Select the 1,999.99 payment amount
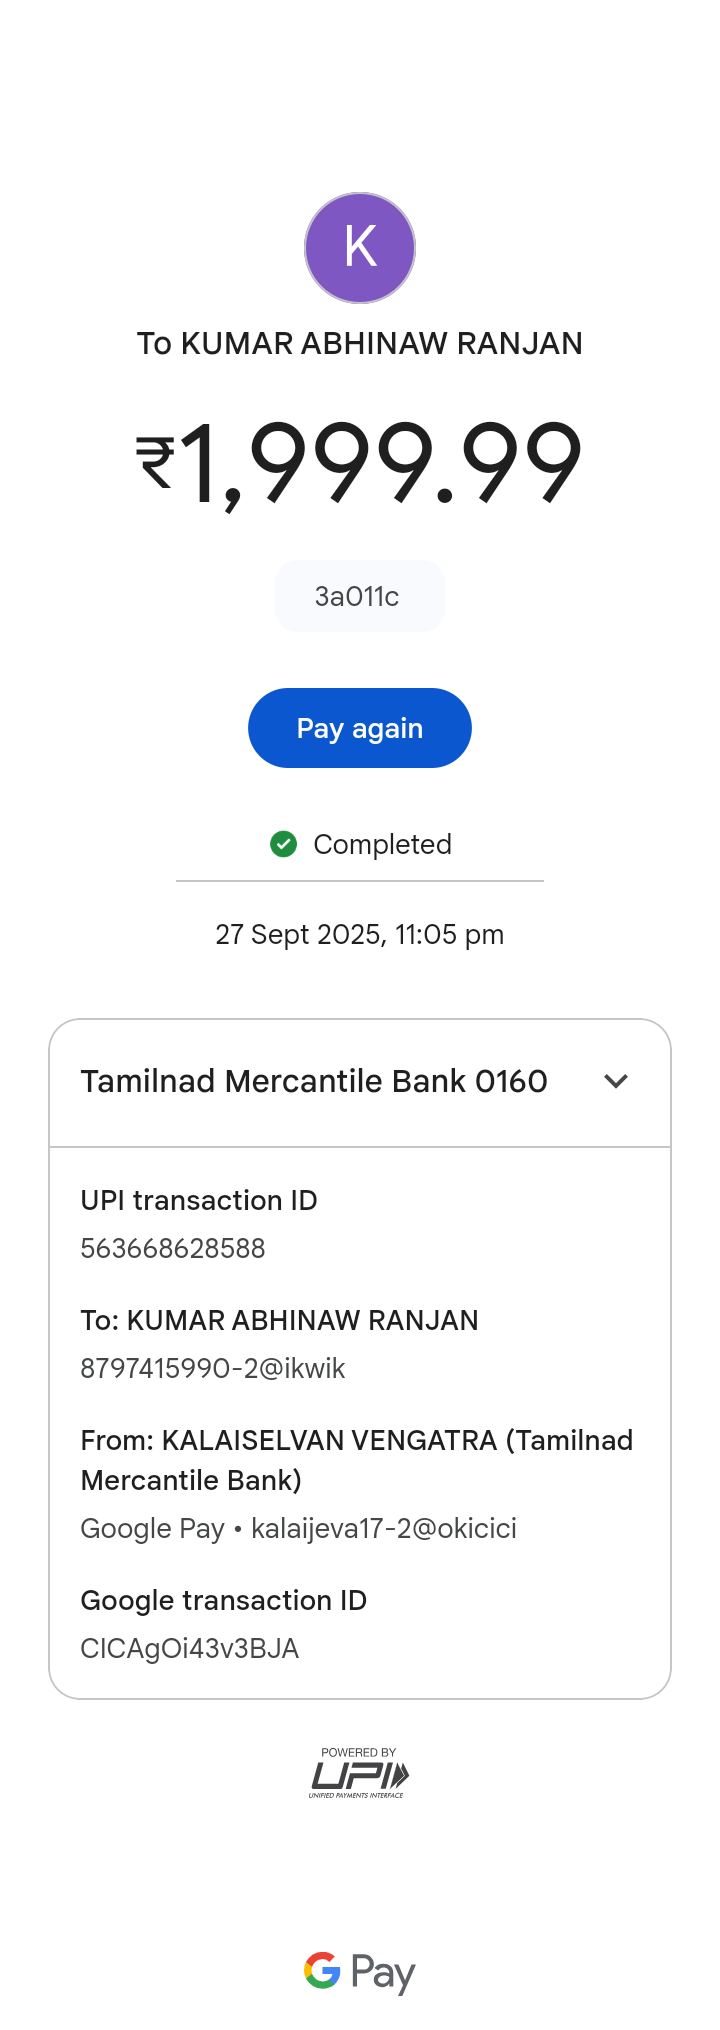 (380, 462)
